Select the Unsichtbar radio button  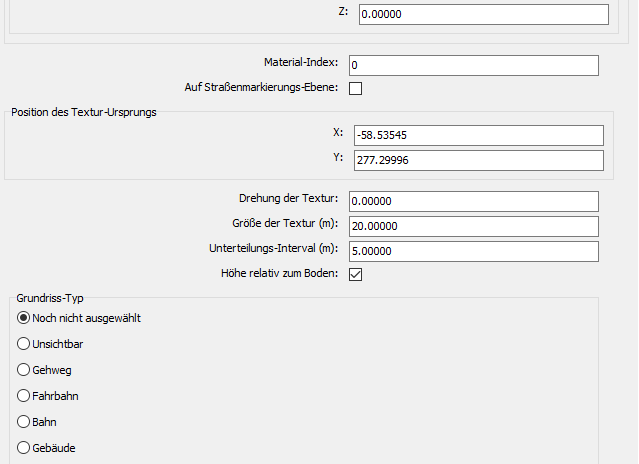[25, 344]
